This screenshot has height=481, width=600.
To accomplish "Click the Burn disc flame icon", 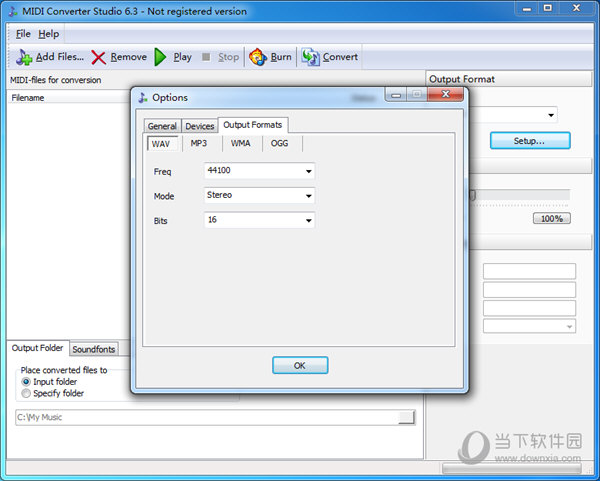I will tap(258, 57).
